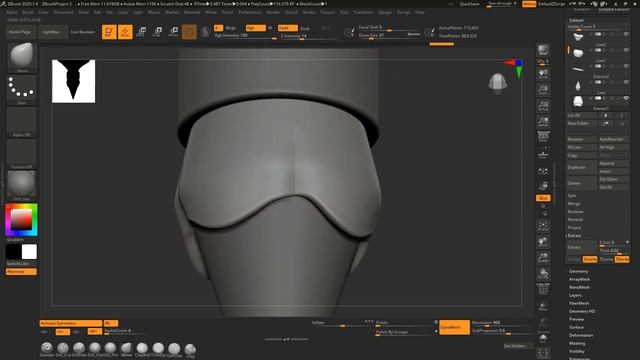Expand the Geometry subpalette
This screenshot has height=360, width=640.
pyautogui.click(x=578, y=271)
